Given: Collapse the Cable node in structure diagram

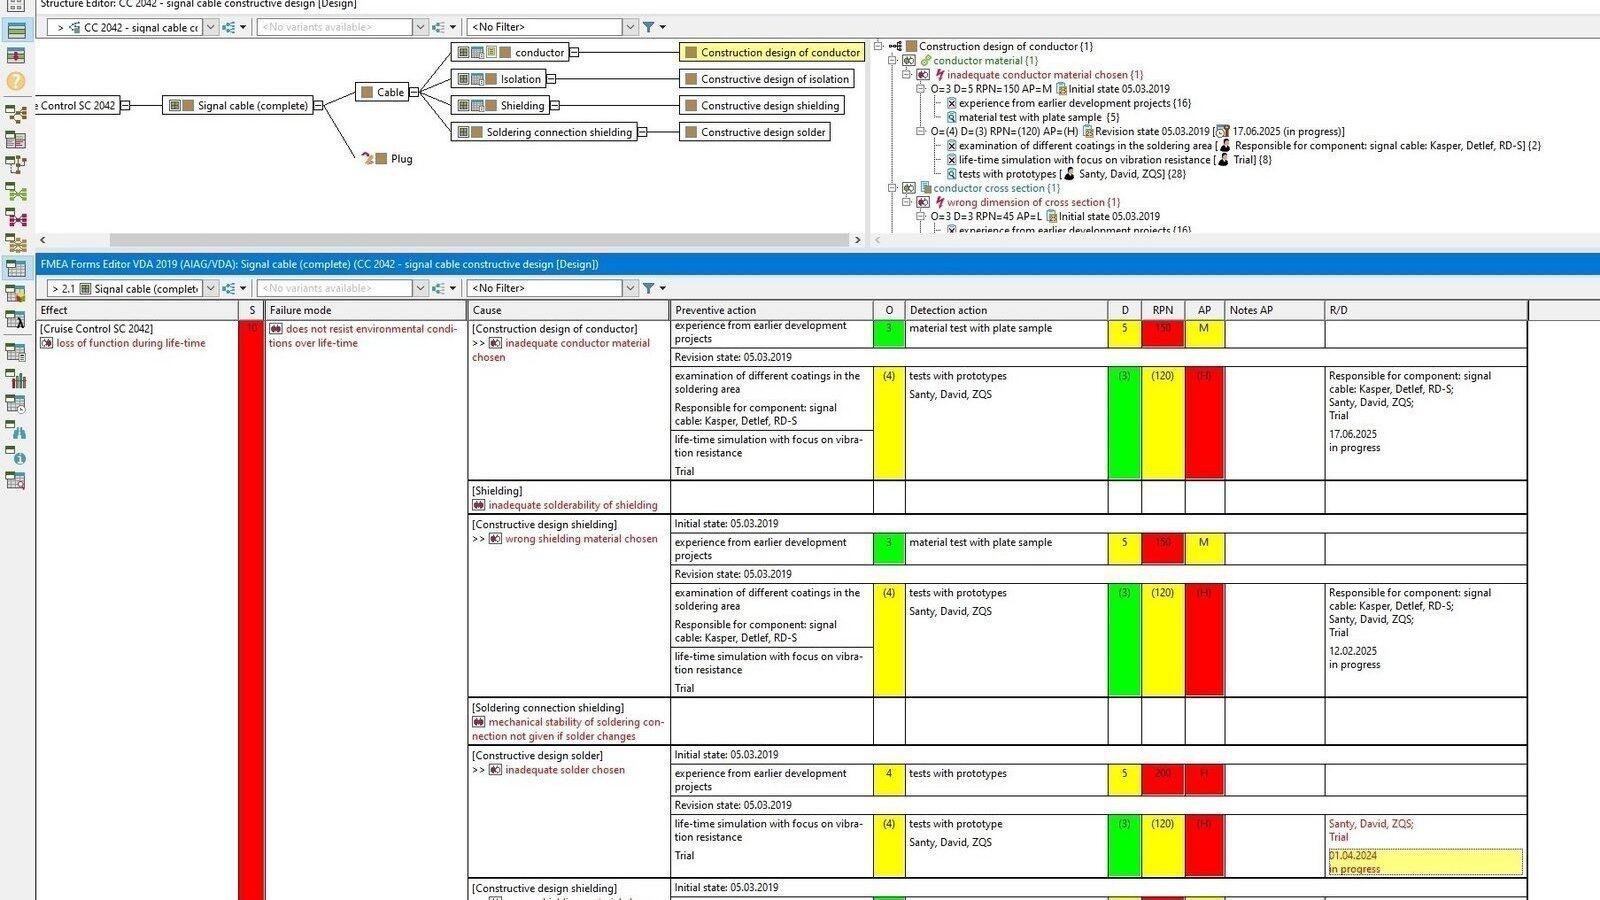Looking at the screenshot, I should click(413, 92).
